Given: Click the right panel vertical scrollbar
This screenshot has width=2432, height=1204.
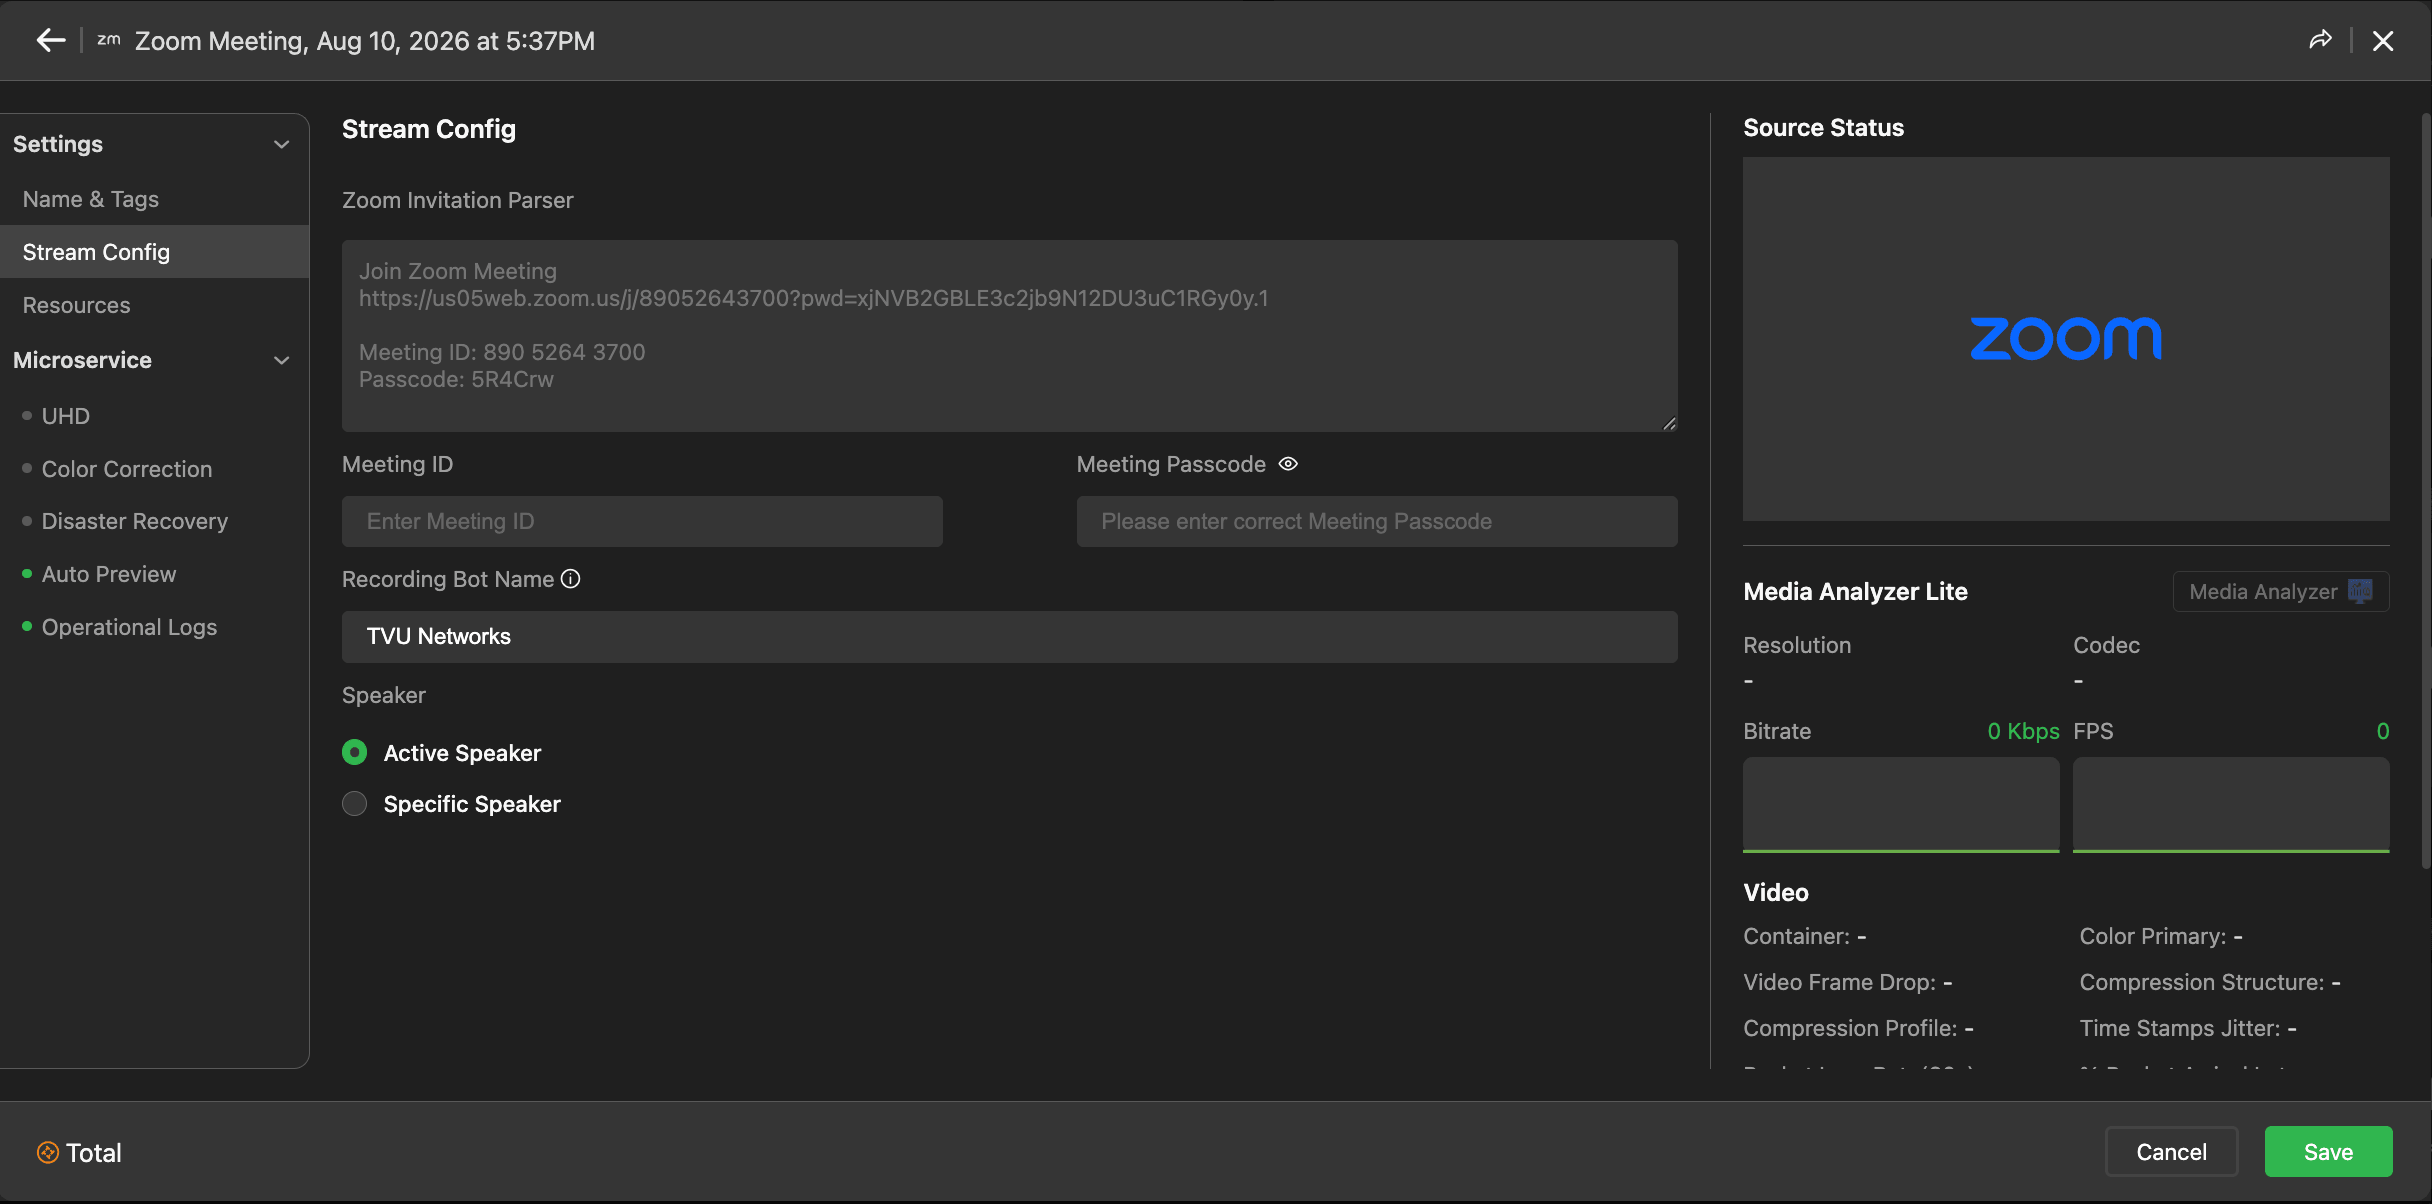Looking at the screenshot, I should coord(2426,490).
